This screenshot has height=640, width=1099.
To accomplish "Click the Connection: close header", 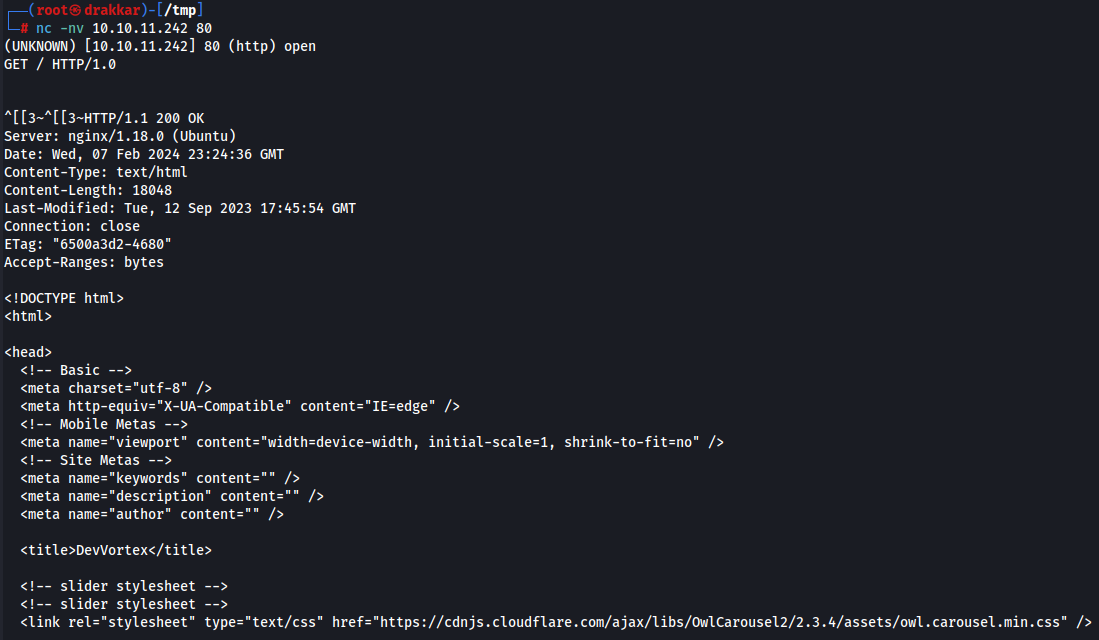I will click(71, 226).
